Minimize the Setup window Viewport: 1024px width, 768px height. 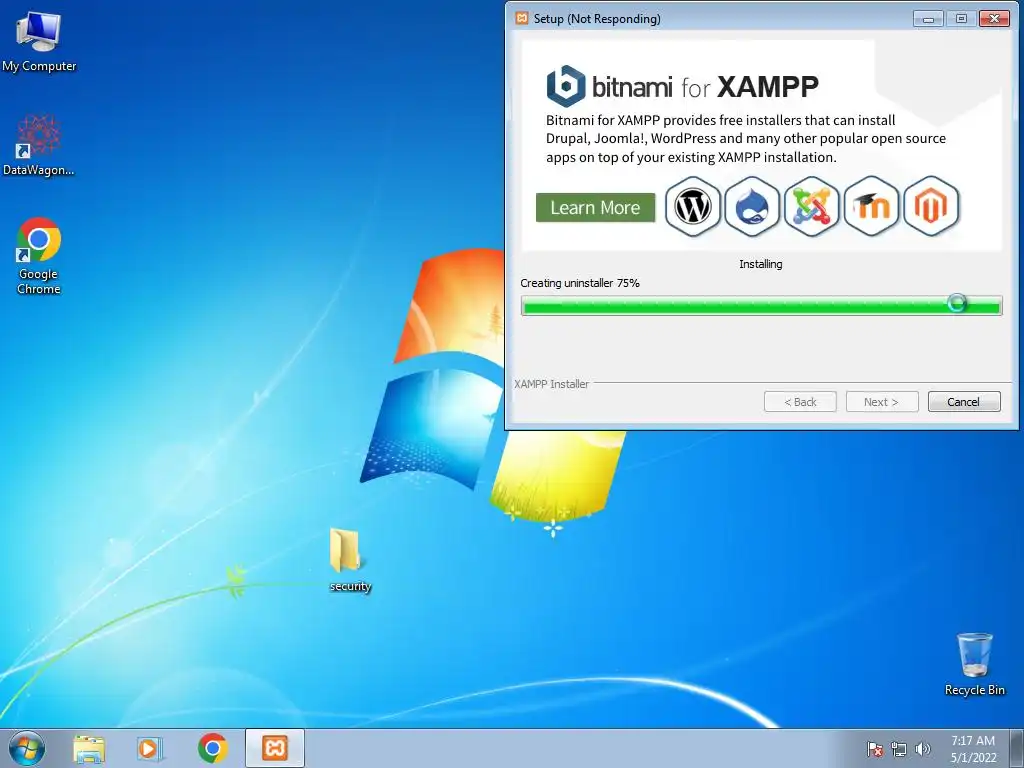click(x=928, y=18)
